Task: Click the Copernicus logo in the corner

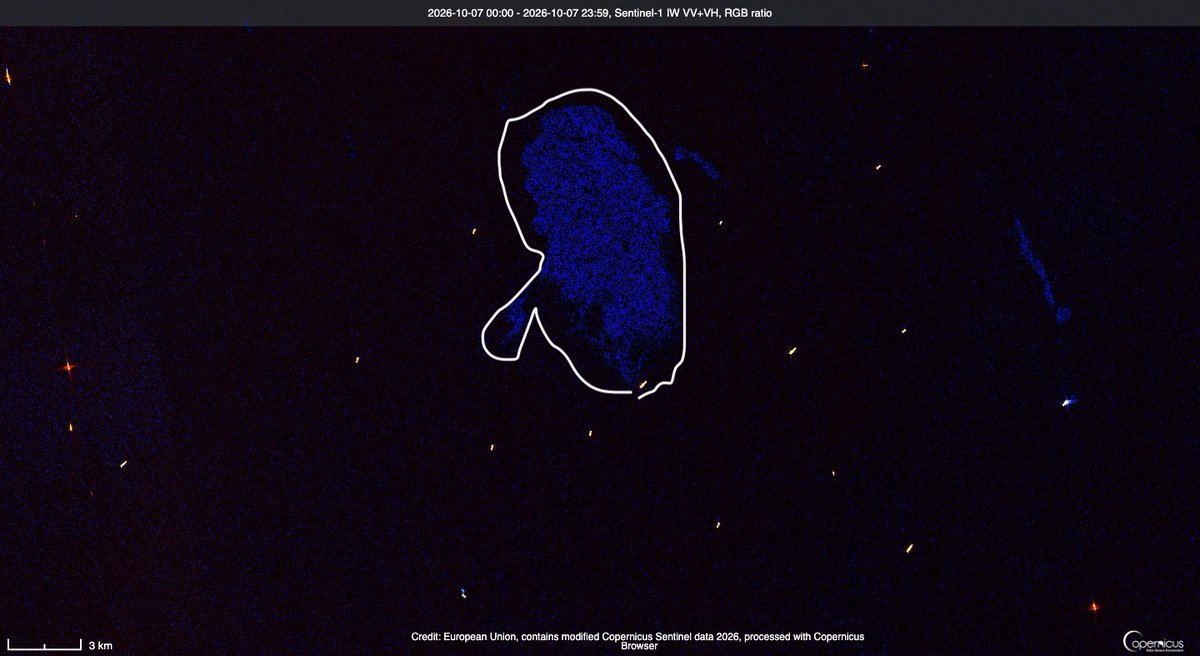Action: [1155, 641]
